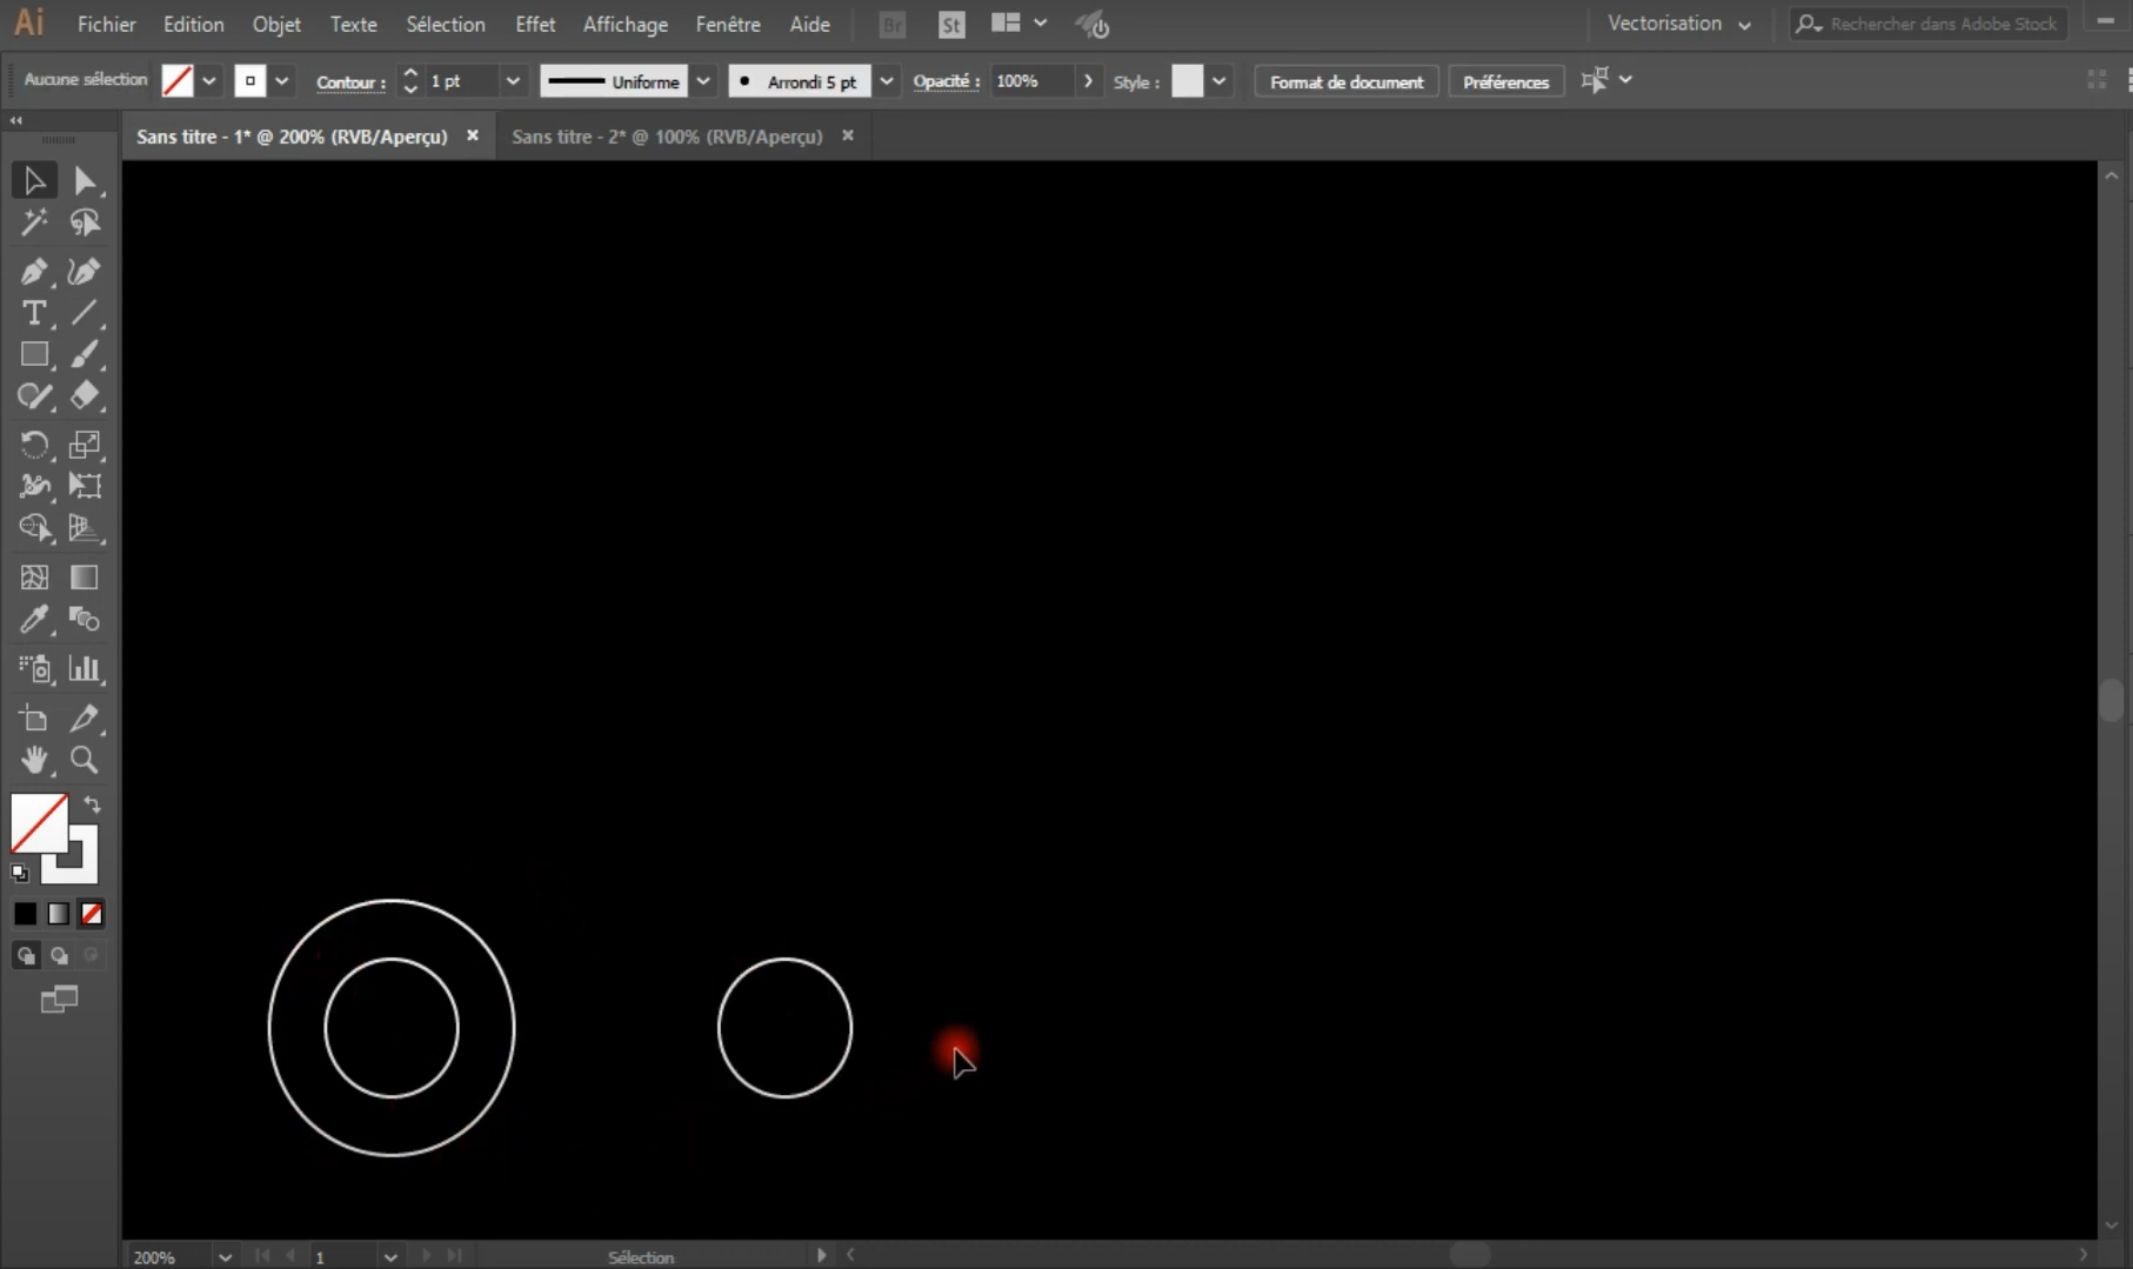Set paint to None in toolbar
Screen dimensions: 2133x1269
click(x=92, y=913)
